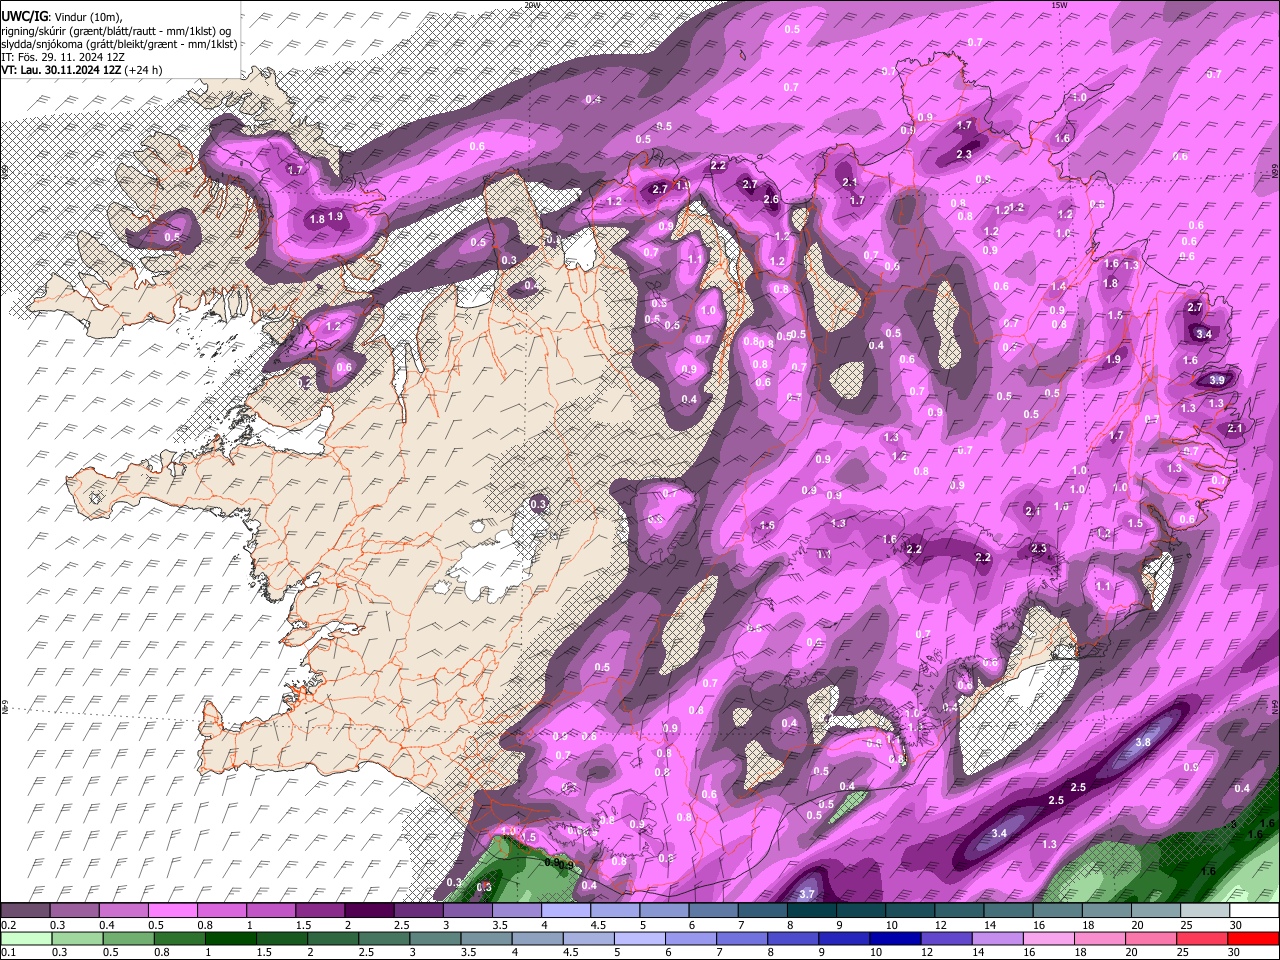Click the '15W' longitude label at the top edge
This screenshot has height=960, width=1280.
click(x=1059, y=5)
